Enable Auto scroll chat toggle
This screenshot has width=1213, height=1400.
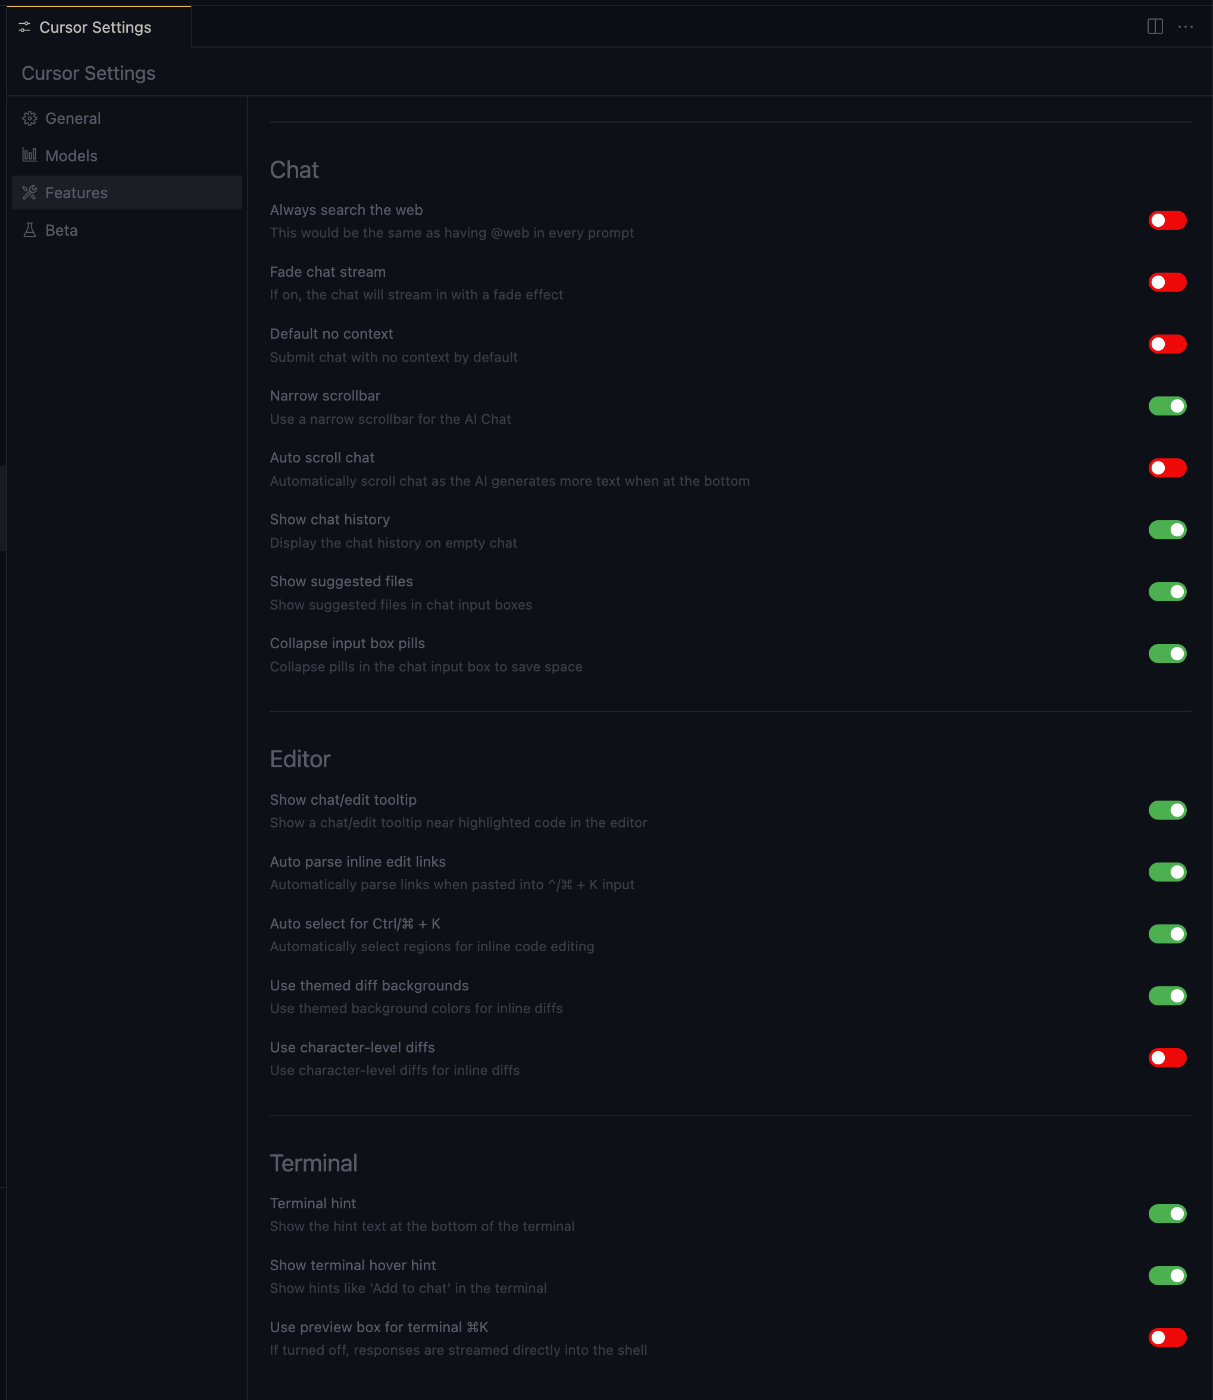[x=1167, y=468]
